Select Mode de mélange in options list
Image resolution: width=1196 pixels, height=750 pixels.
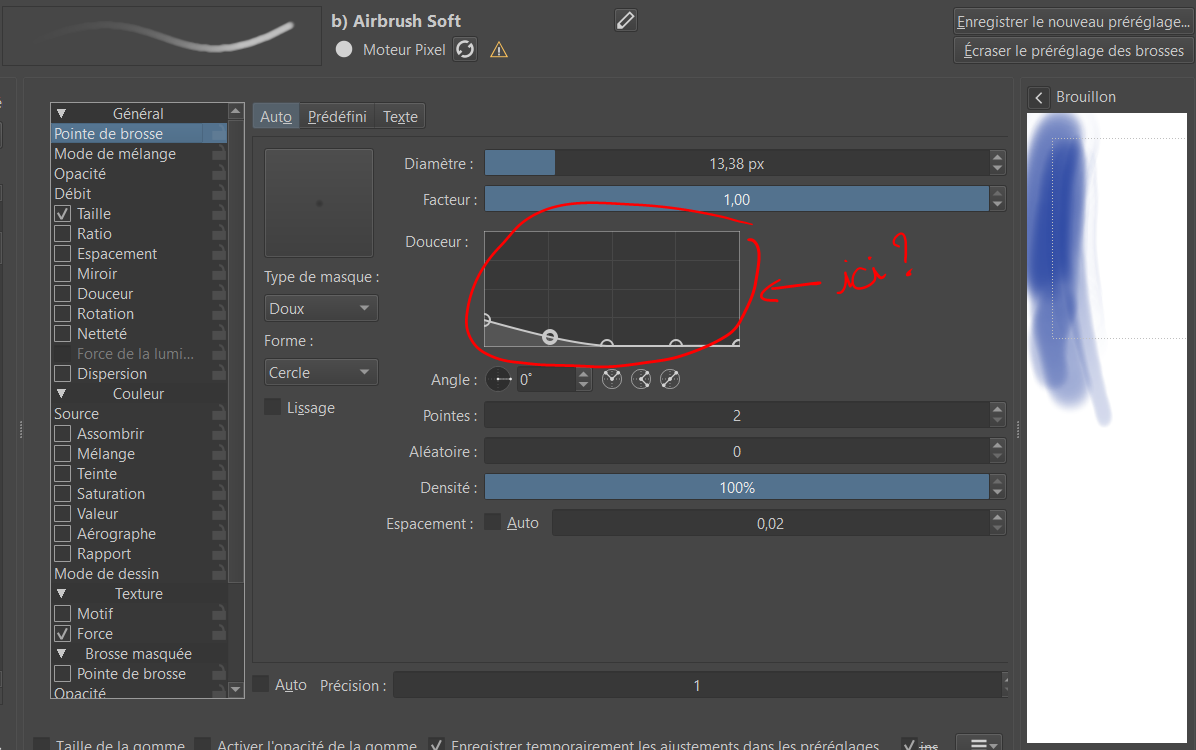click(115, 154)
